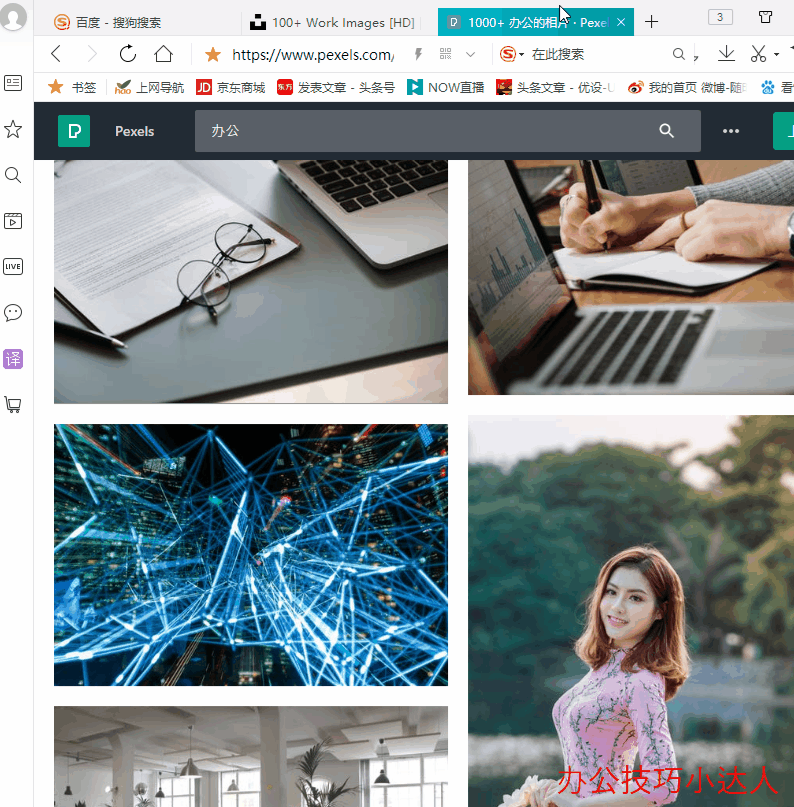Viewport: 794px width, 807px height.
Task: Click the Pexels logo icon
Action: coord(74,131)
